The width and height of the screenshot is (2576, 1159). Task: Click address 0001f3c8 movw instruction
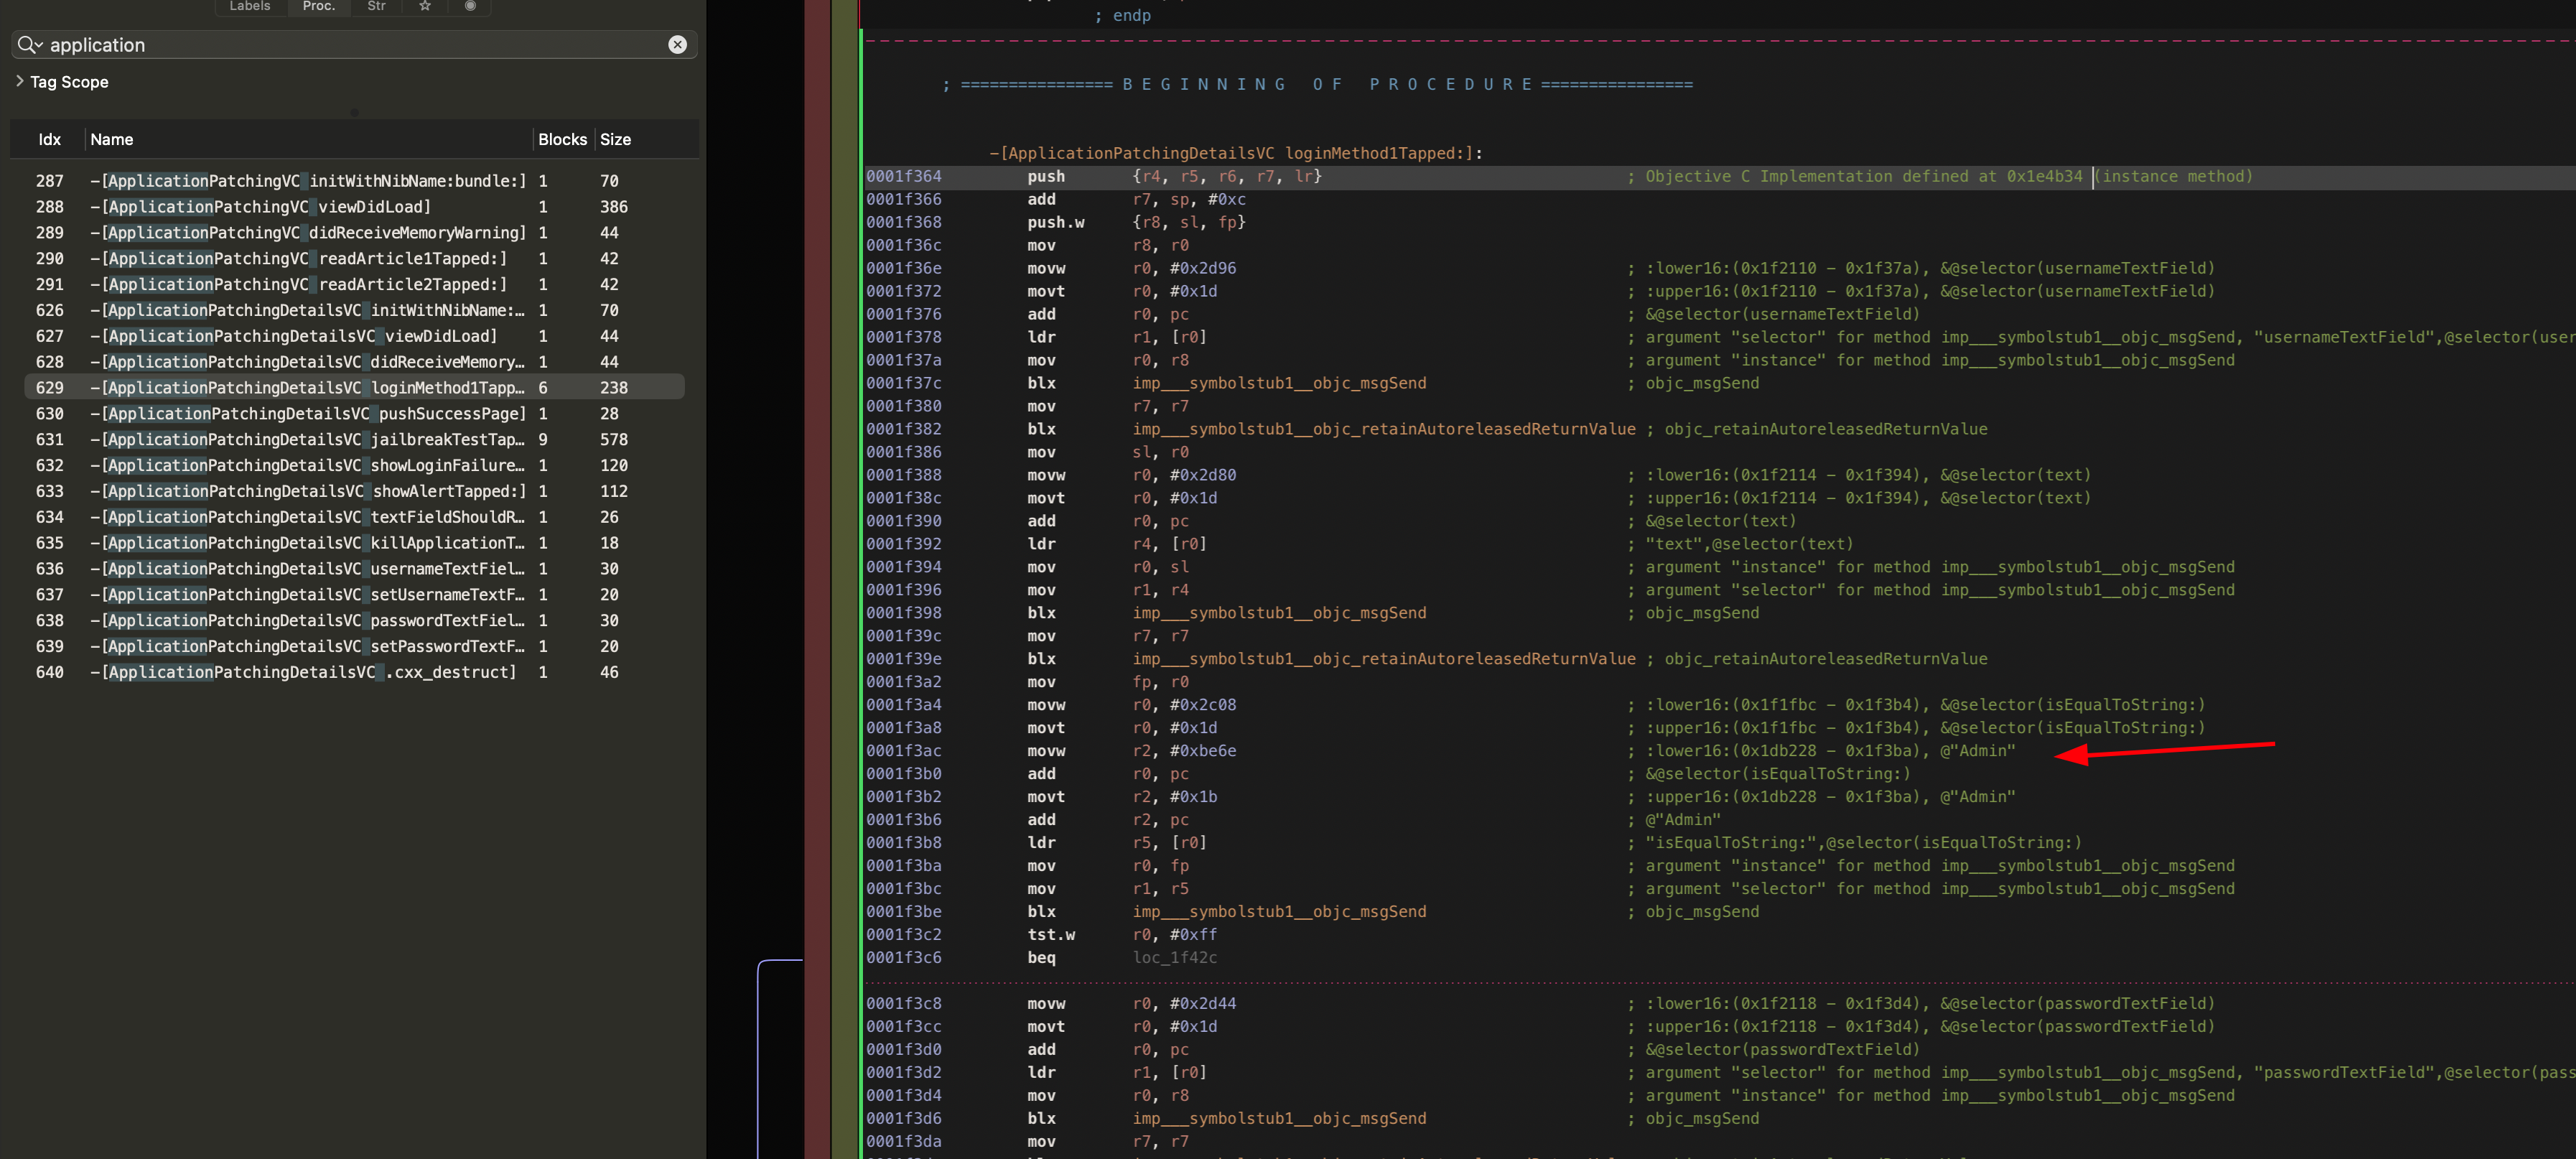[x=903, y=1004]
